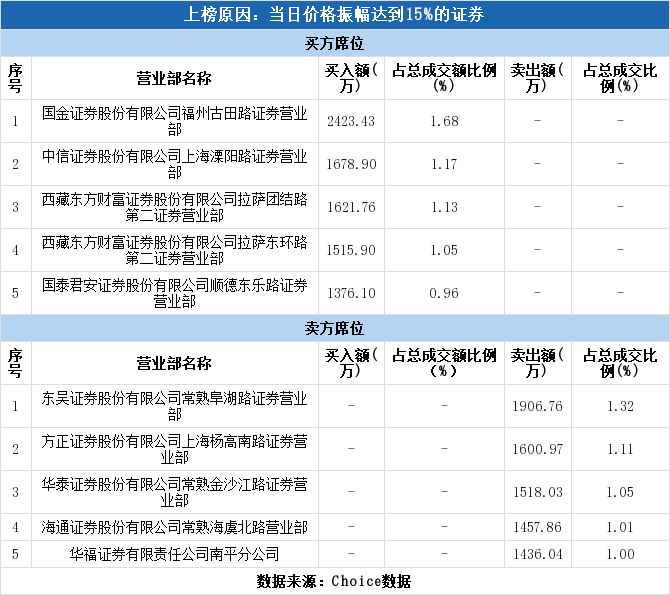This screenshot has width=670, height=595.
Task: Click sell amount value 1600.97
Action: (538, 449)
